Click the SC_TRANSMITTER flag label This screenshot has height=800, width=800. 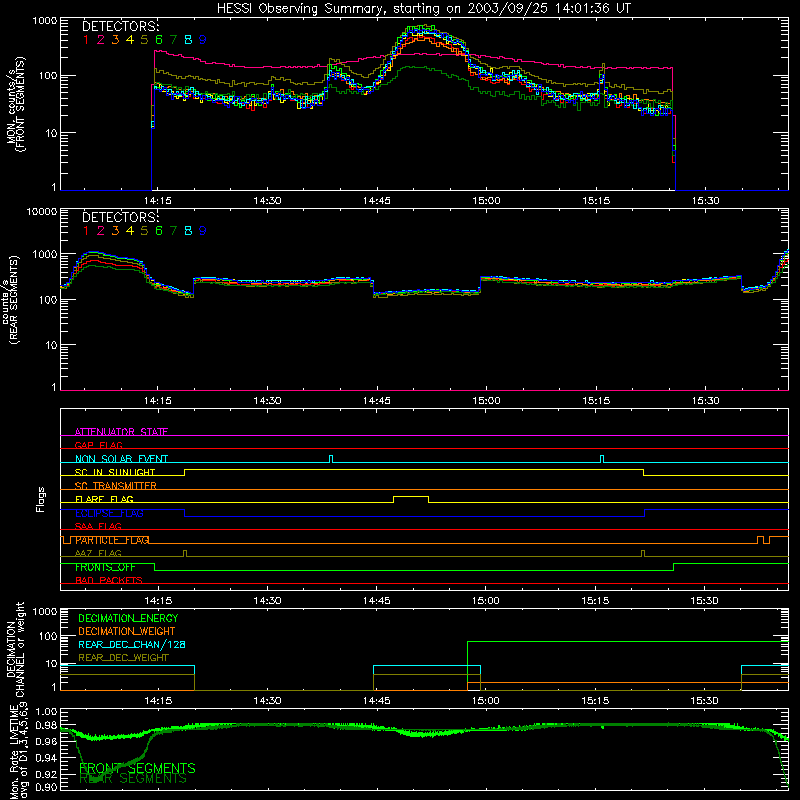point(116,486)
